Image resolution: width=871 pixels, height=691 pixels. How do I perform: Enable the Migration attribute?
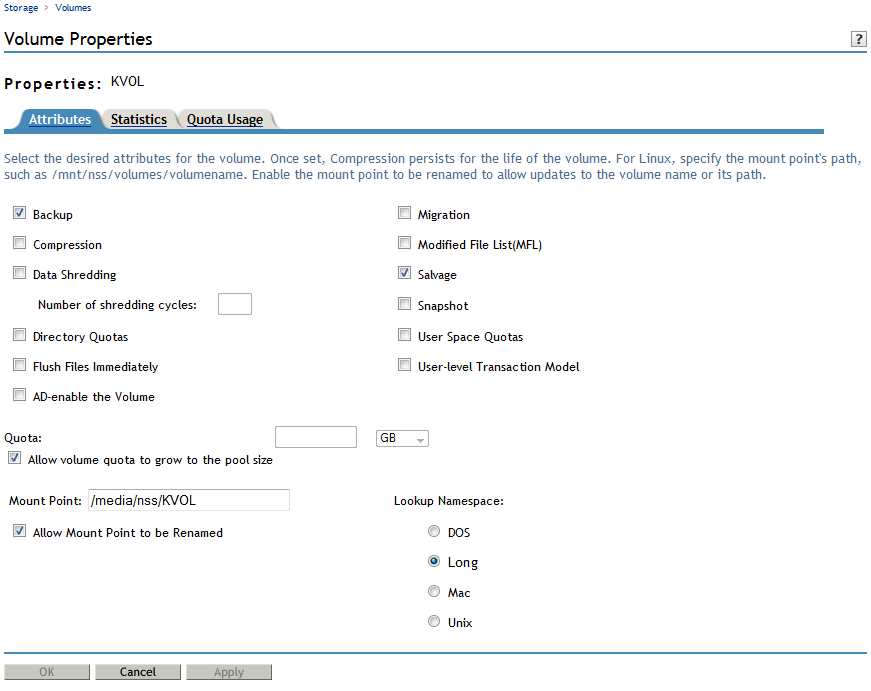pos(404,212)
